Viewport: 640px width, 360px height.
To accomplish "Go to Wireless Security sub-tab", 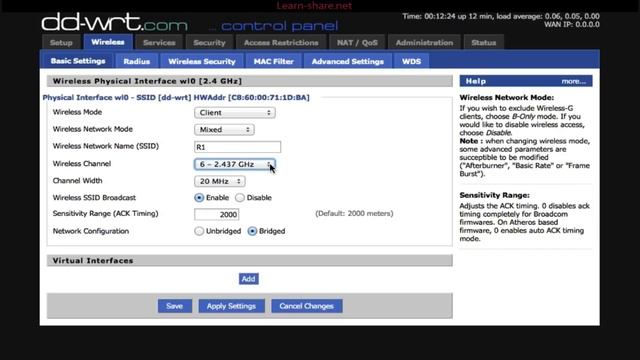I will [202, 61].
